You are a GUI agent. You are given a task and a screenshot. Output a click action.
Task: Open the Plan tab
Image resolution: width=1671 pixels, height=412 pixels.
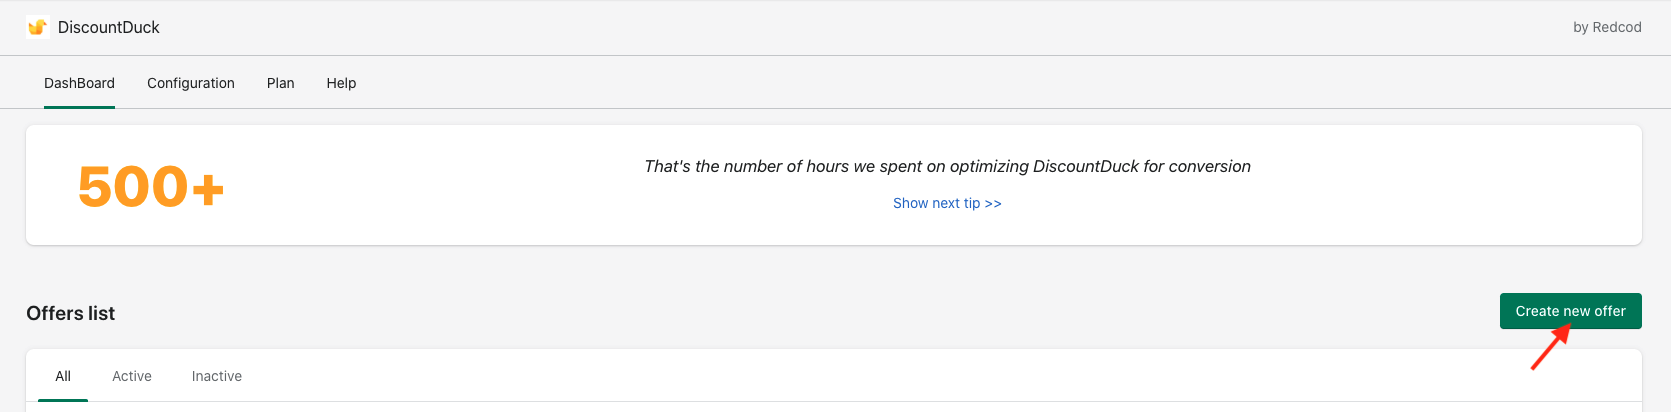click(281, 83)
